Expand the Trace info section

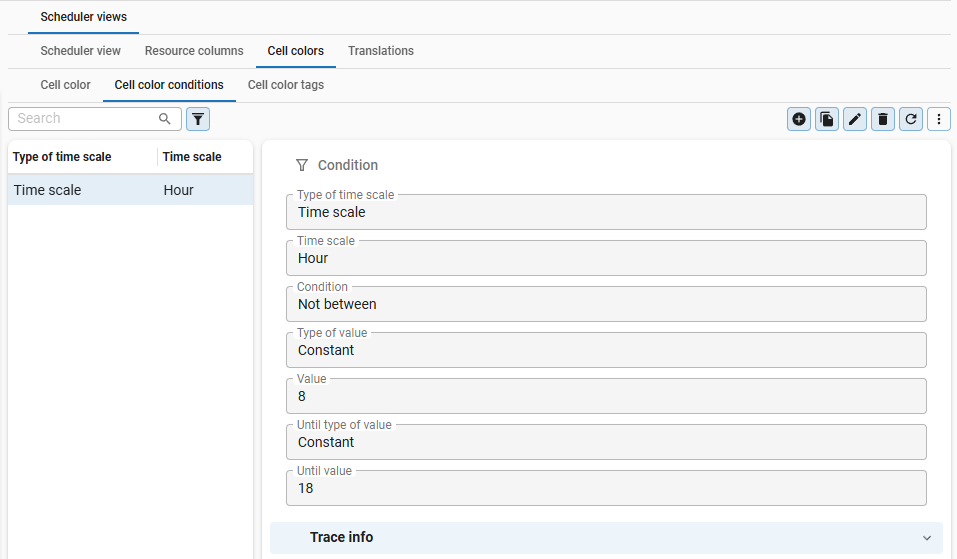[342, 537]
